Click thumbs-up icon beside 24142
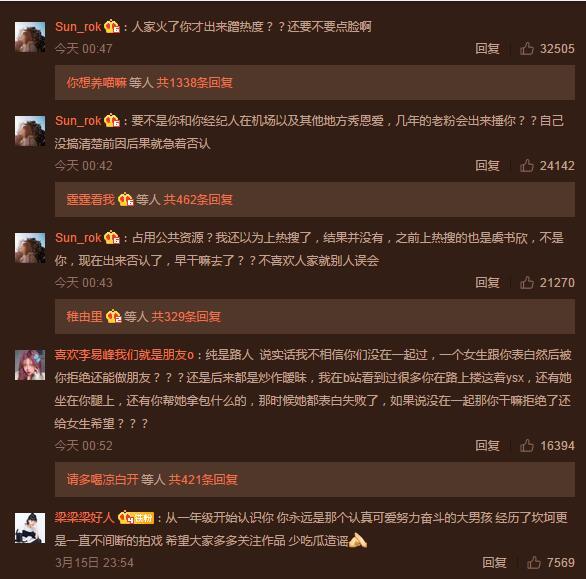Viewport: 586px width, 579px height. click(x=527, y=166)
